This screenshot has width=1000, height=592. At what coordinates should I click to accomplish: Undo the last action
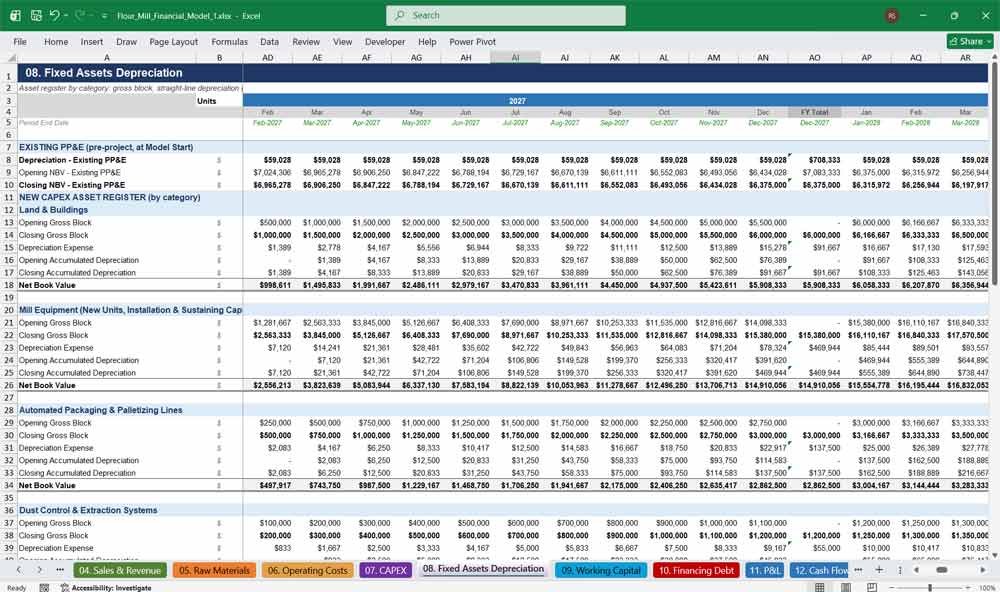pyautogui.click(x=54, y=15)
